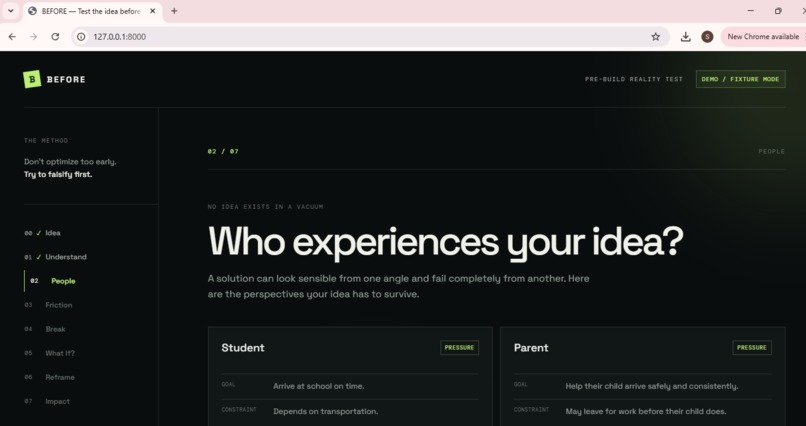Click 'Arrive at school on time.' text
The height and width of the screenshot is (426, 806).
point(319,386)
